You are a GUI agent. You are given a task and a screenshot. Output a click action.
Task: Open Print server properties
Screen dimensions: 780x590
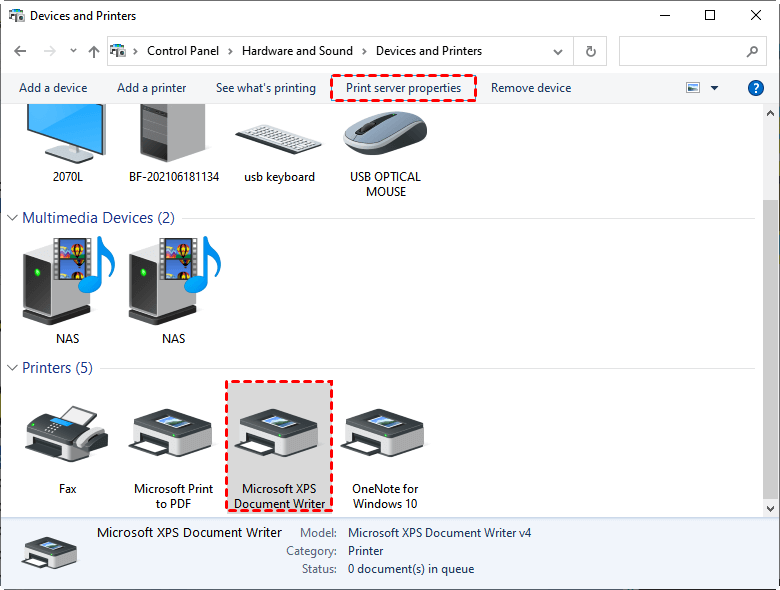[x=403, y=88]
